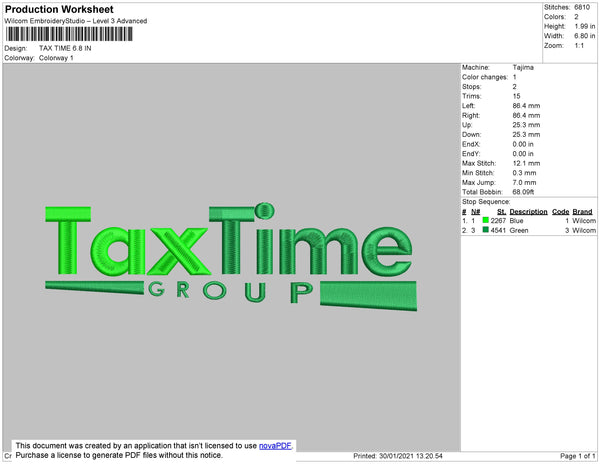Select the Trims value 15
600x464 pixels.
517,96
